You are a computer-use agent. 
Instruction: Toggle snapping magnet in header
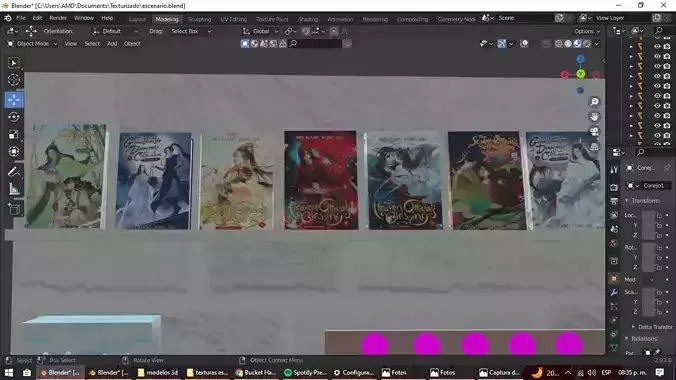(305, 31)
